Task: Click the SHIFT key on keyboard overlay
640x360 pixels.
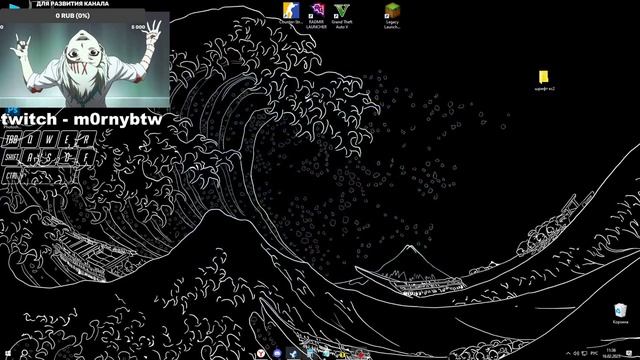Action: (11, 158)
